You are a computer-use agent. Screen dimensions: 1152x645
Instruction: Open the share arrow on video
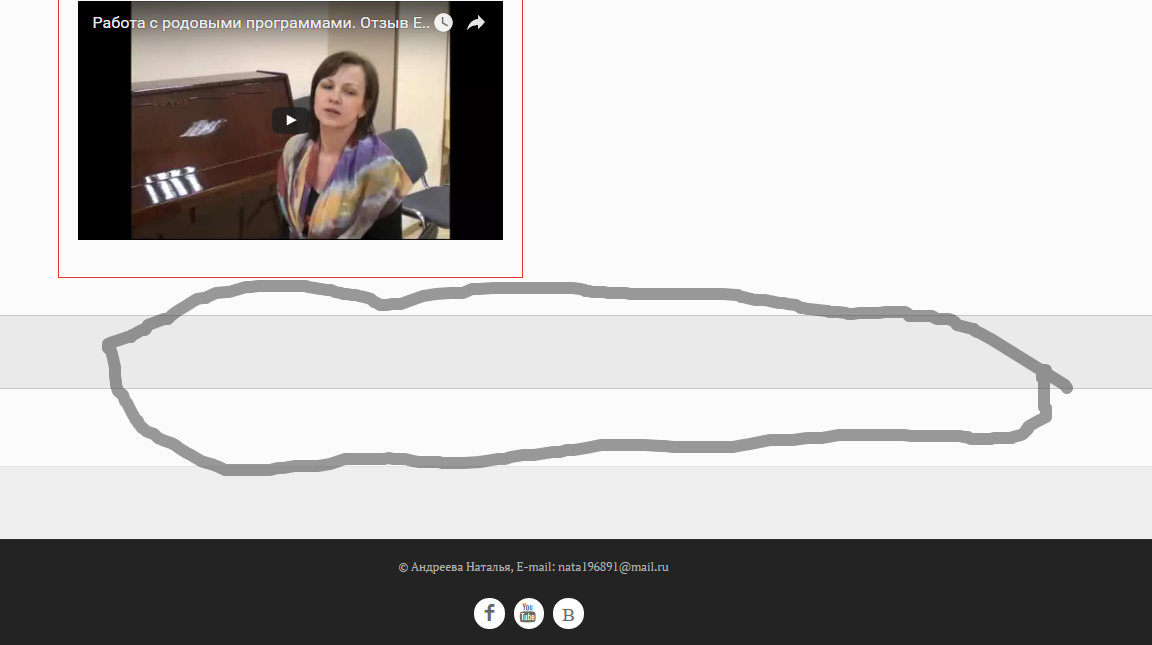click(476, 23)
